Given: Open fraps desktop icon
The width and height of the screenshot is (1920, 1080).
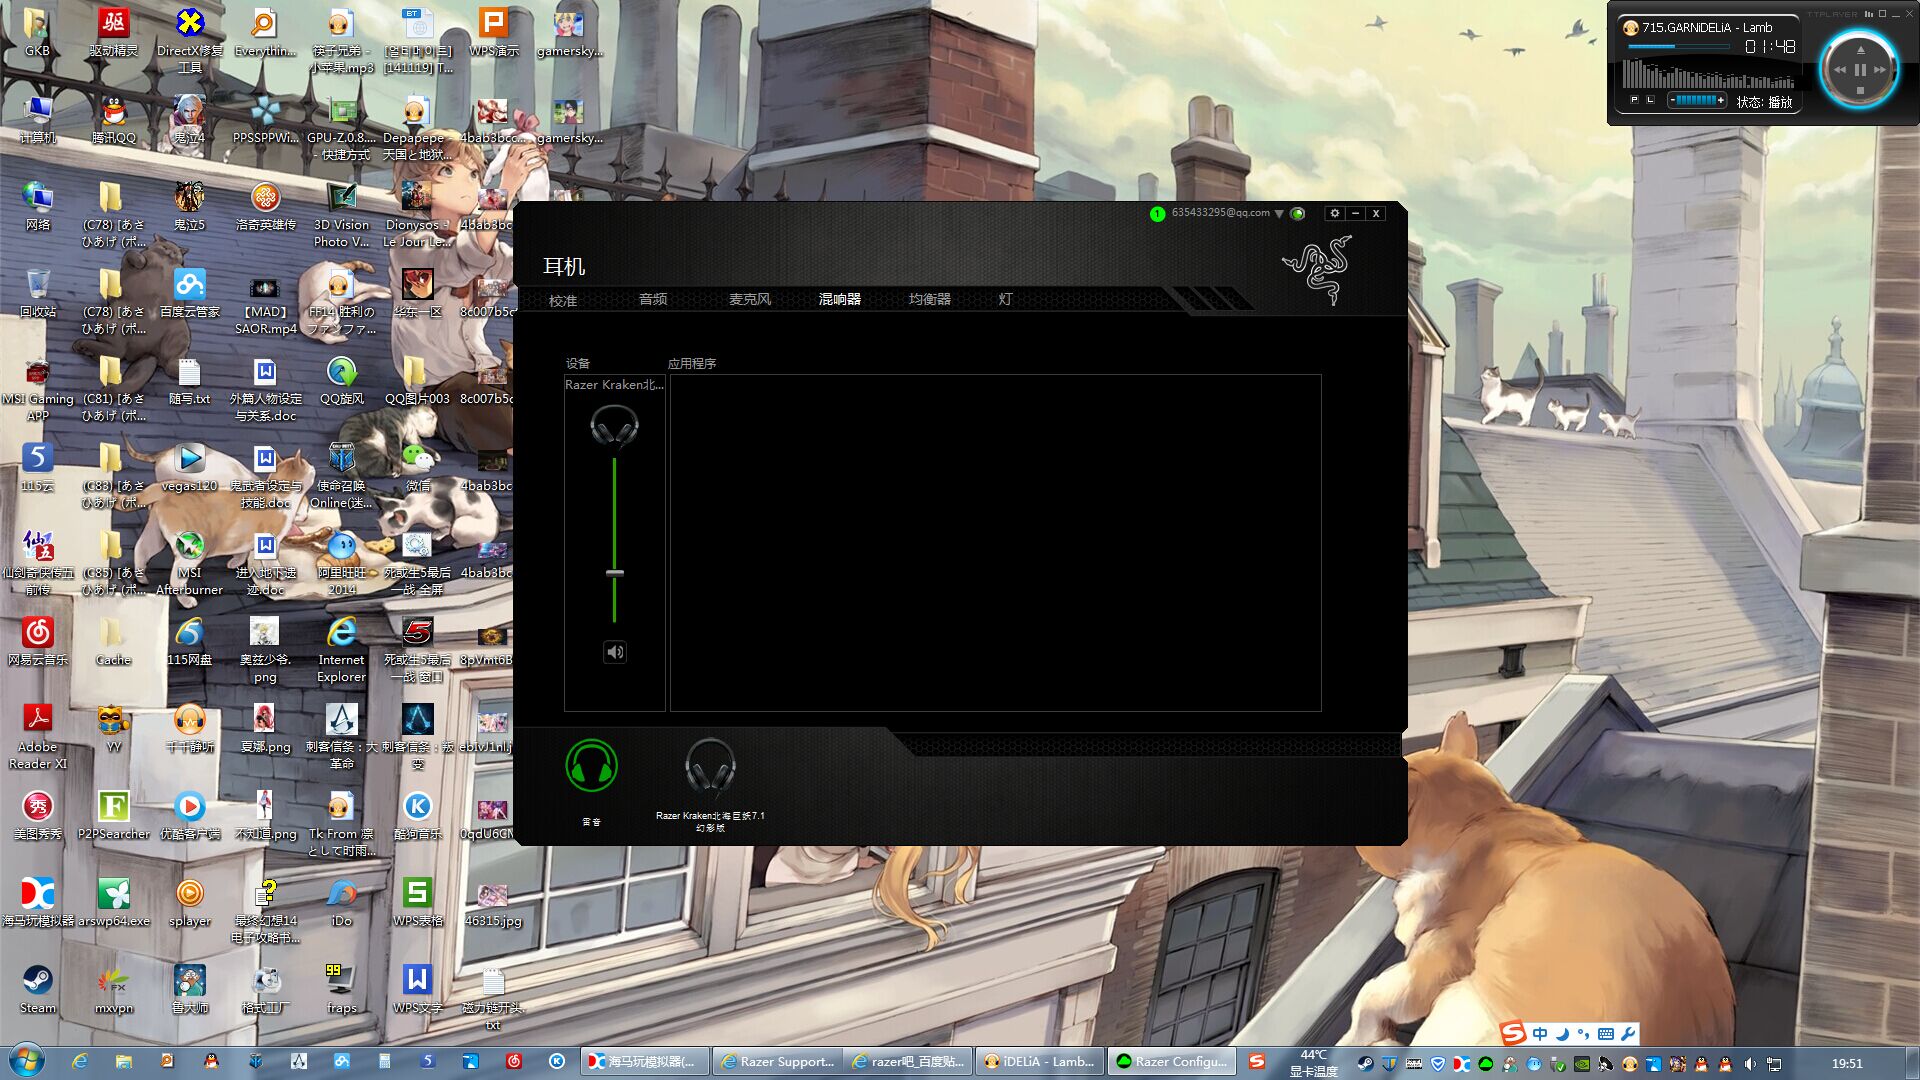Looking at the screenshot, I should click(342, 988).
